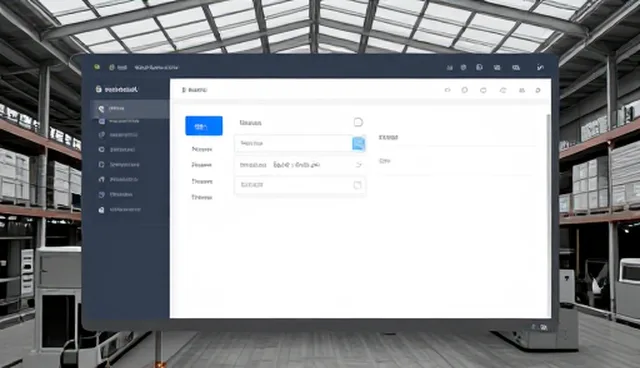This screenshot has height=368, width=640.
Task: Expand the chevron on the second form row
Action: point(358,164)
